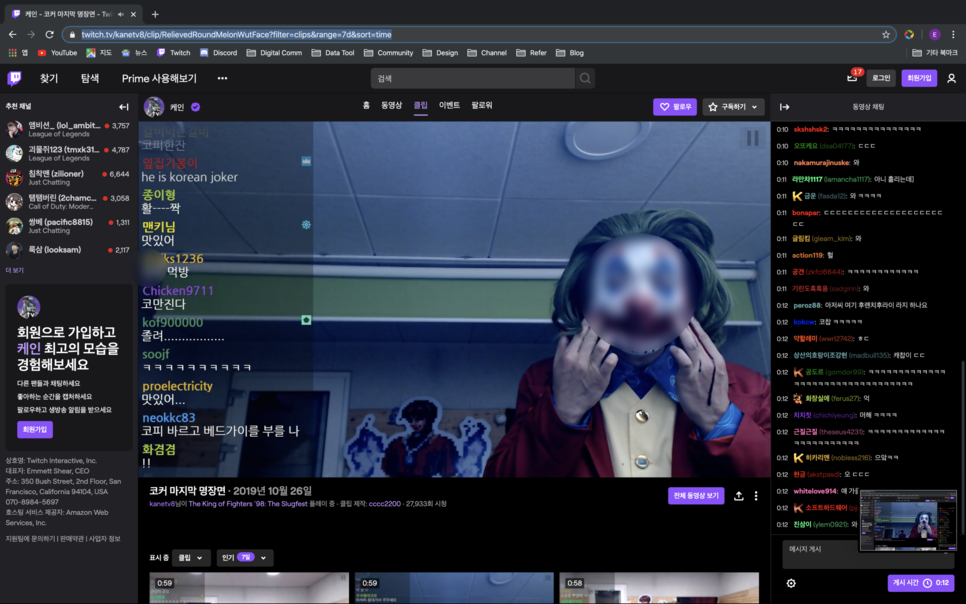
Task: Open the Digital Comm bookmark folder
Action: click(274, 53)
